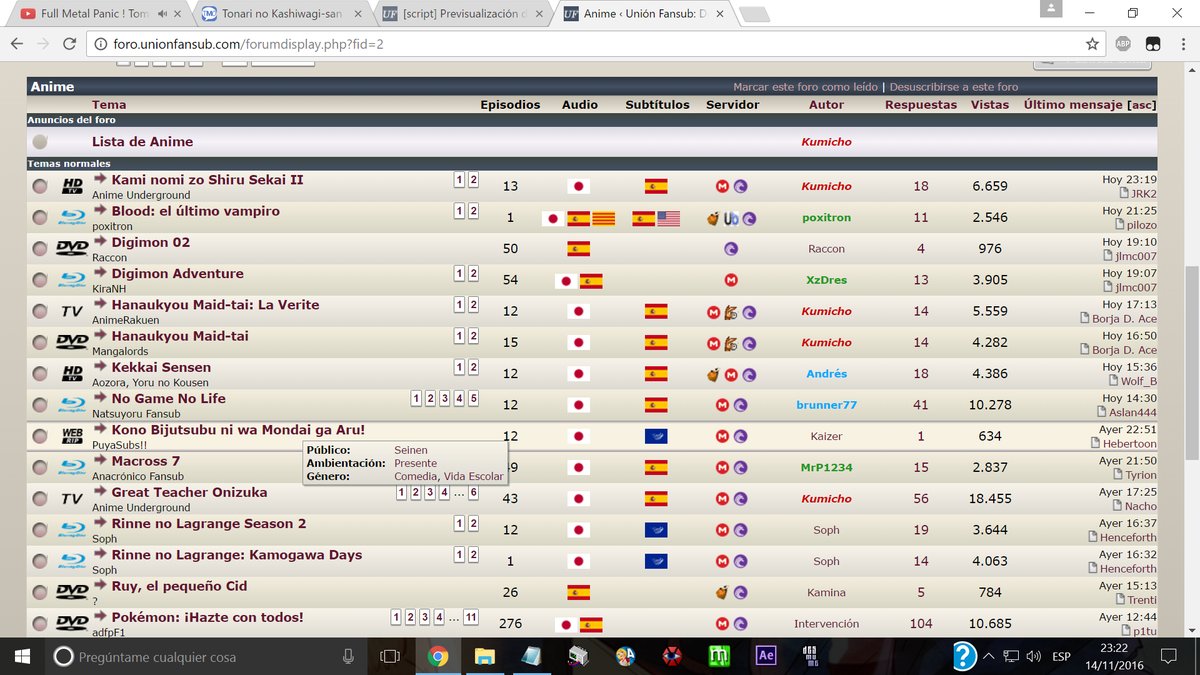Open author profile brunner77
Screen dimensions: 1200x675
(826, 405)
